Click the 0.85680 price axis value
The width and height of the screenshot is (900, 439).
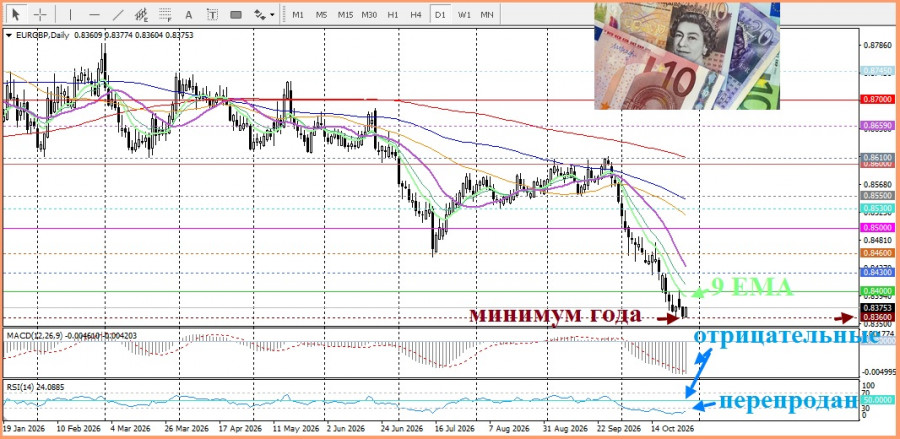(877, 185)
